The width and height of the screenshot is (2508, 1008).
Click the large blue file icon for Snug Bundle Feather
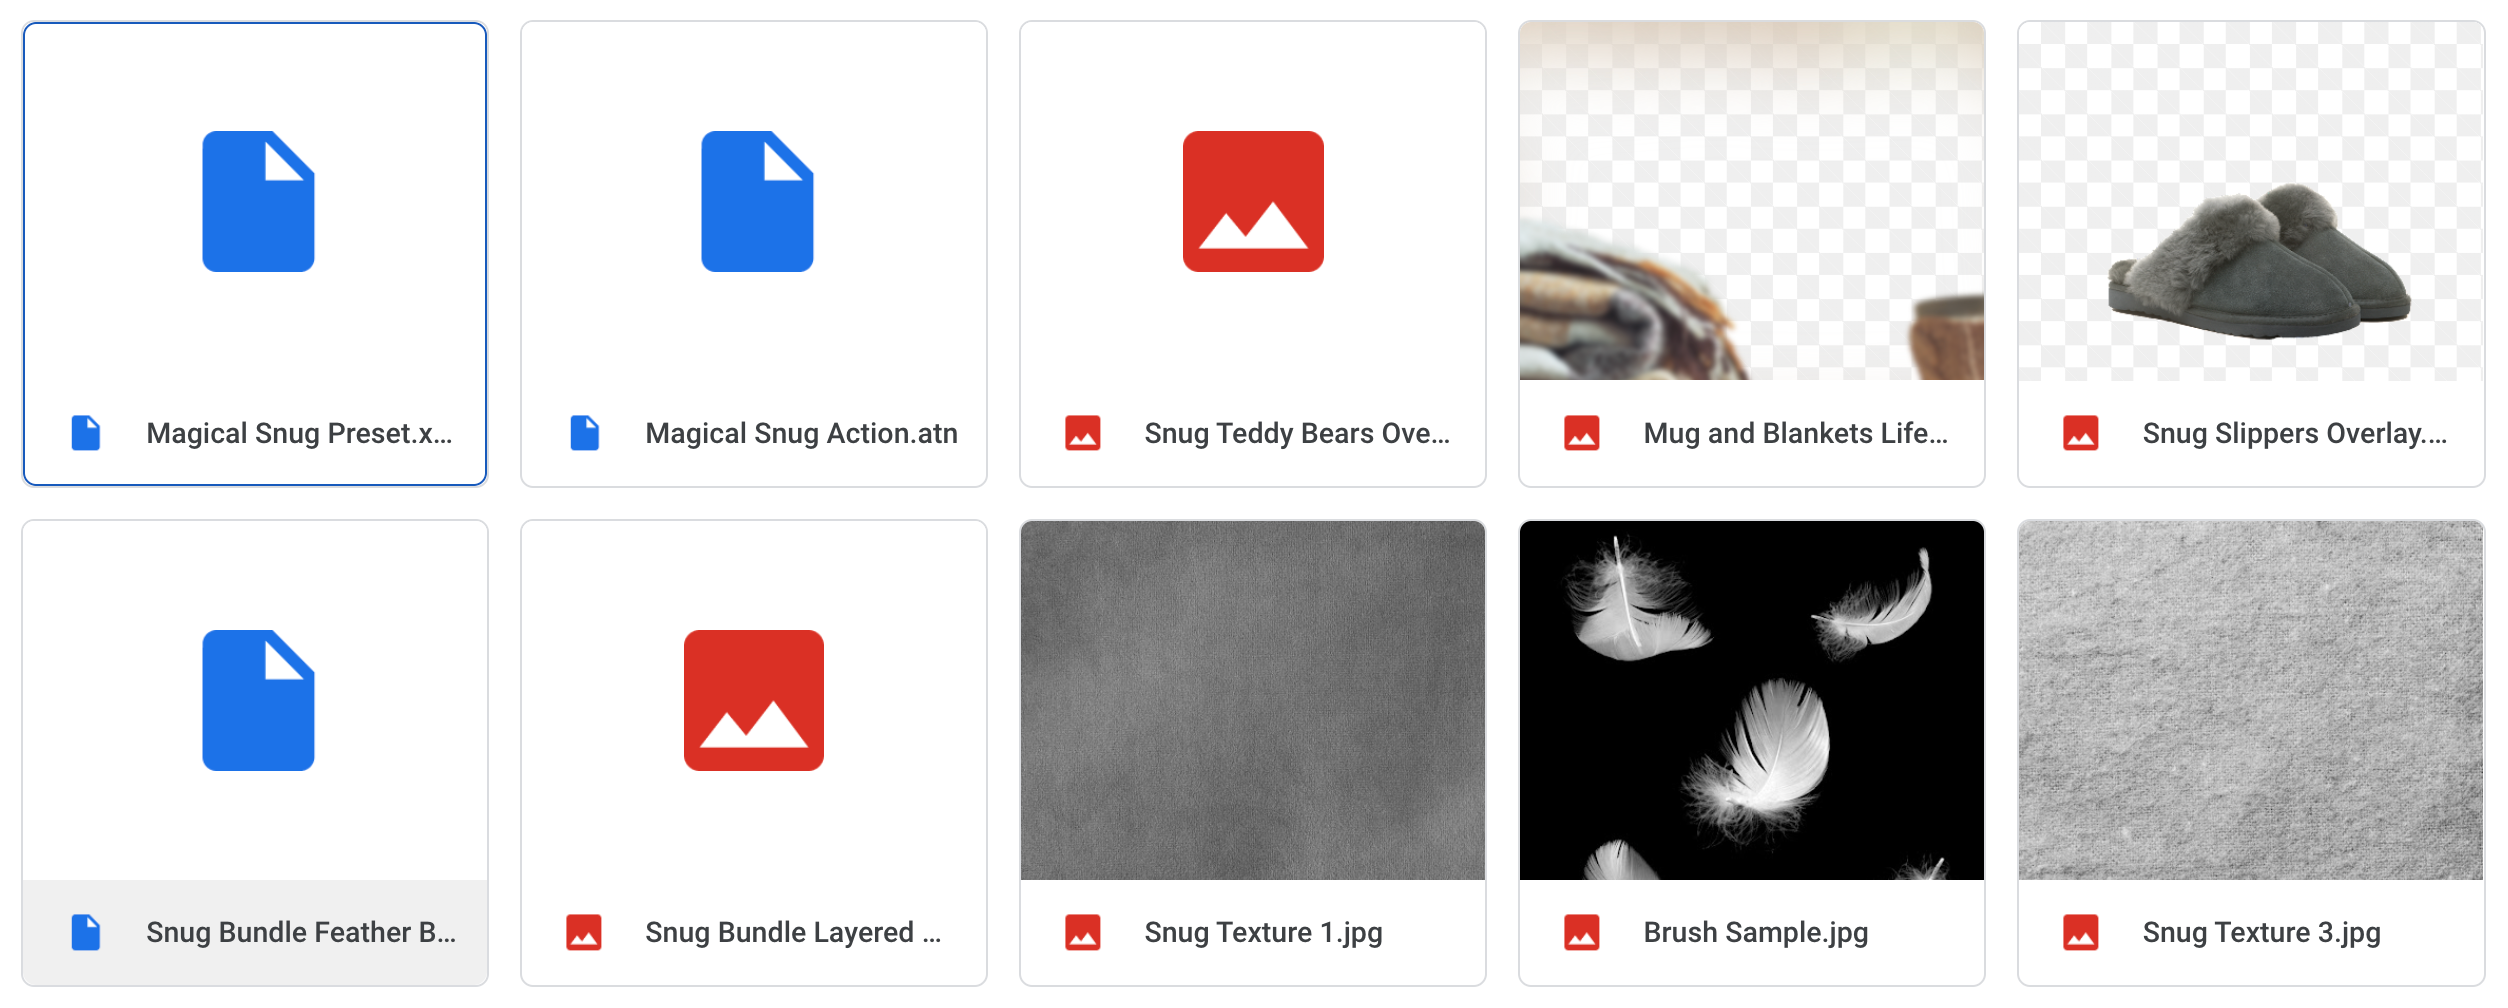tap(258, 700)
